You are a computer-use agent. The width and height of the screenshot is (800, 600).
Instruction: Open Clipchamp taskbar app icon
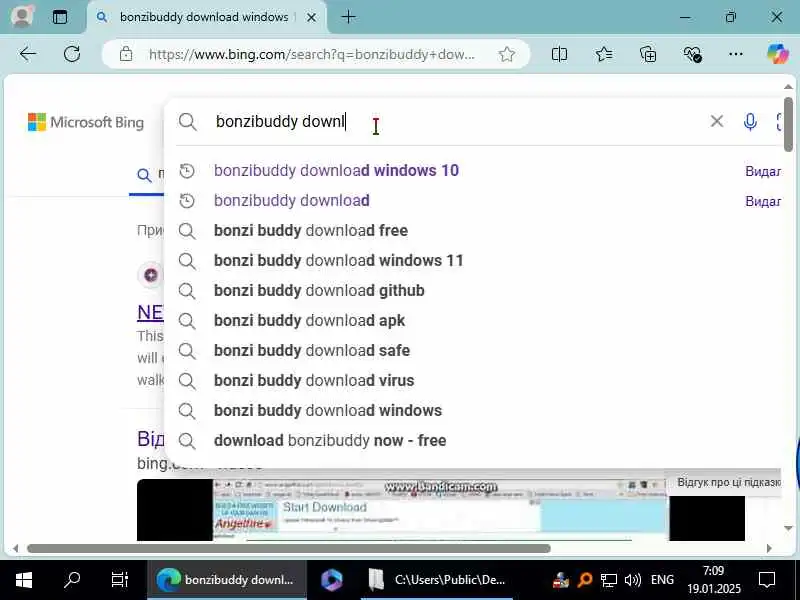(332, 580)
